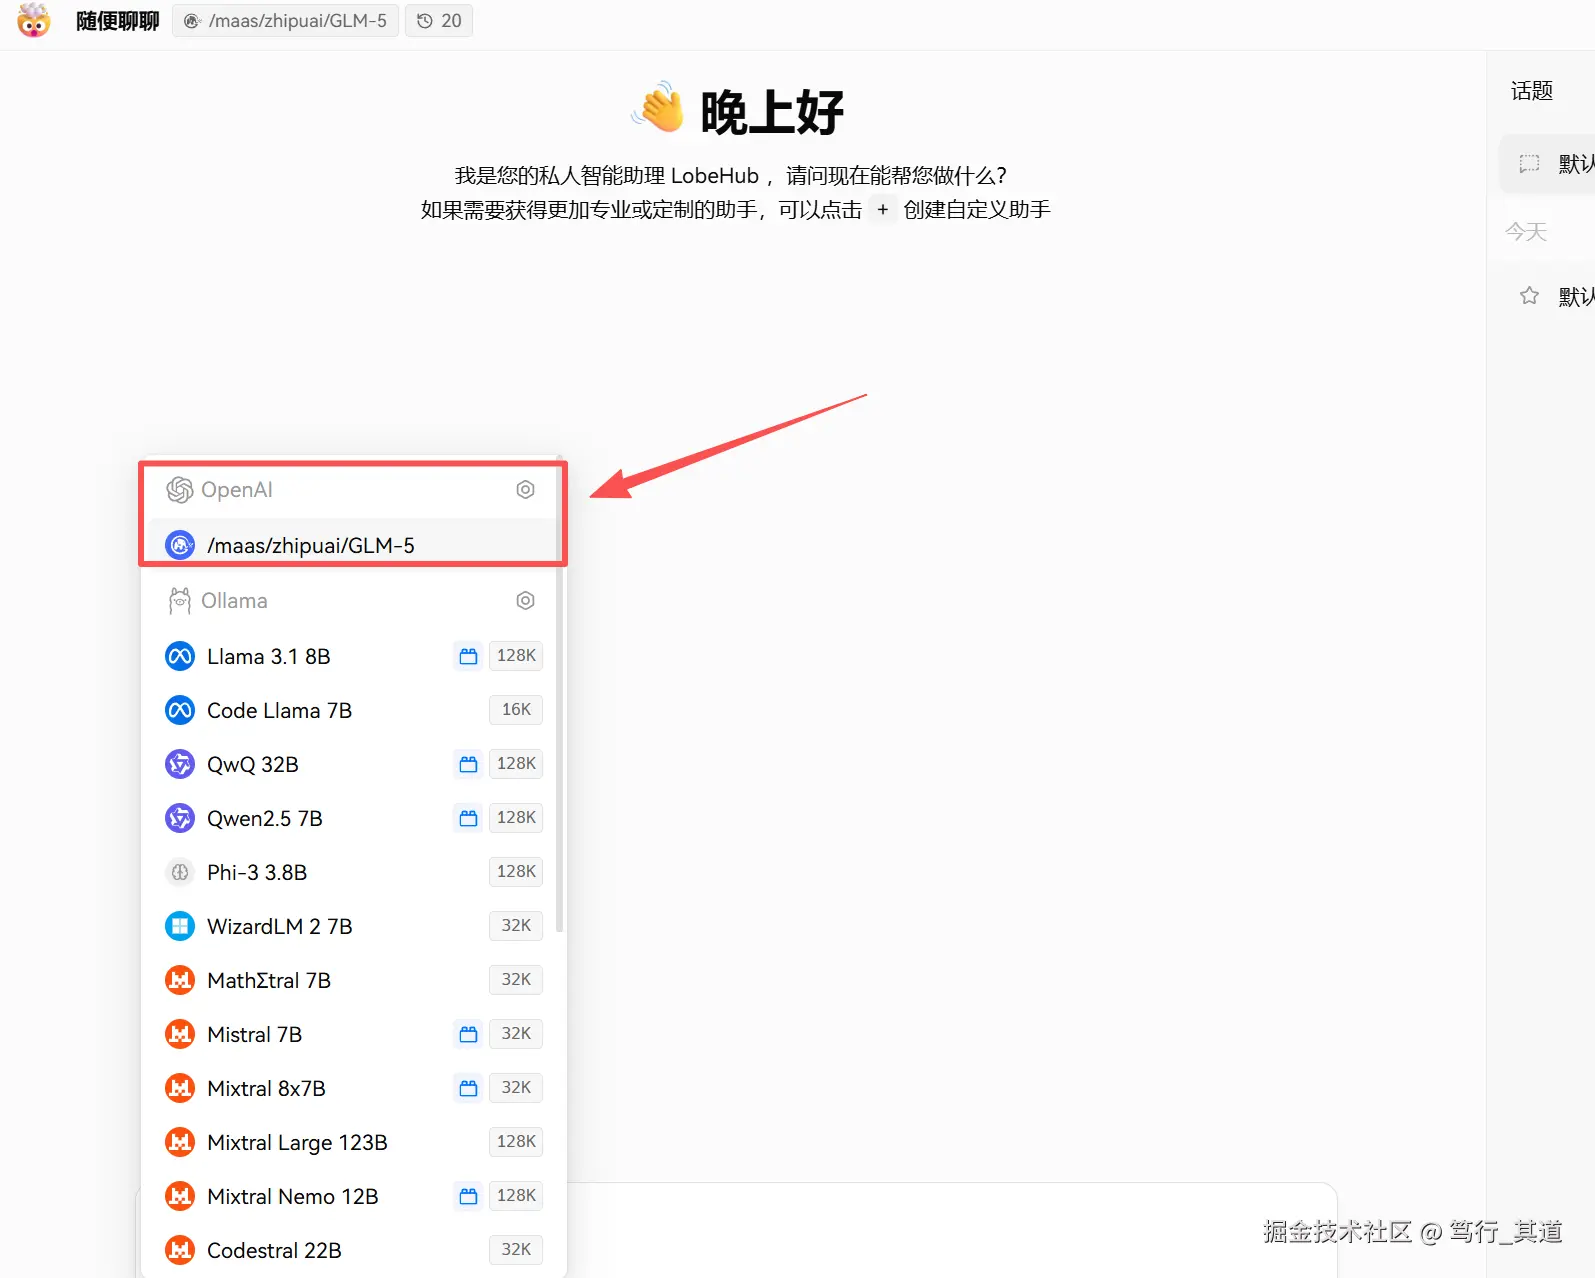Click the model icon beside /maas/zhipuai/GLM-5 in the list

(x=180, y=545)
